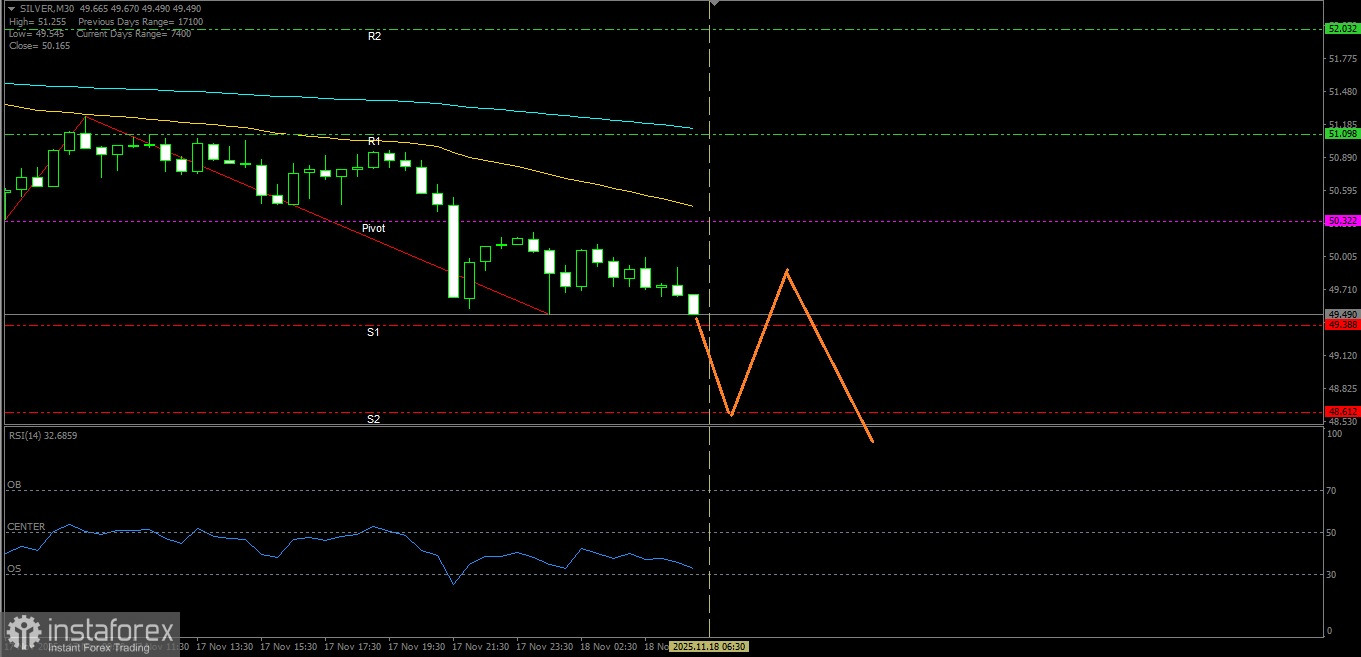The height and width of the screenshot is (657, 1361).
Task: Click the RSI(14) 32.6859 indicator label
Action: (43, 435)
